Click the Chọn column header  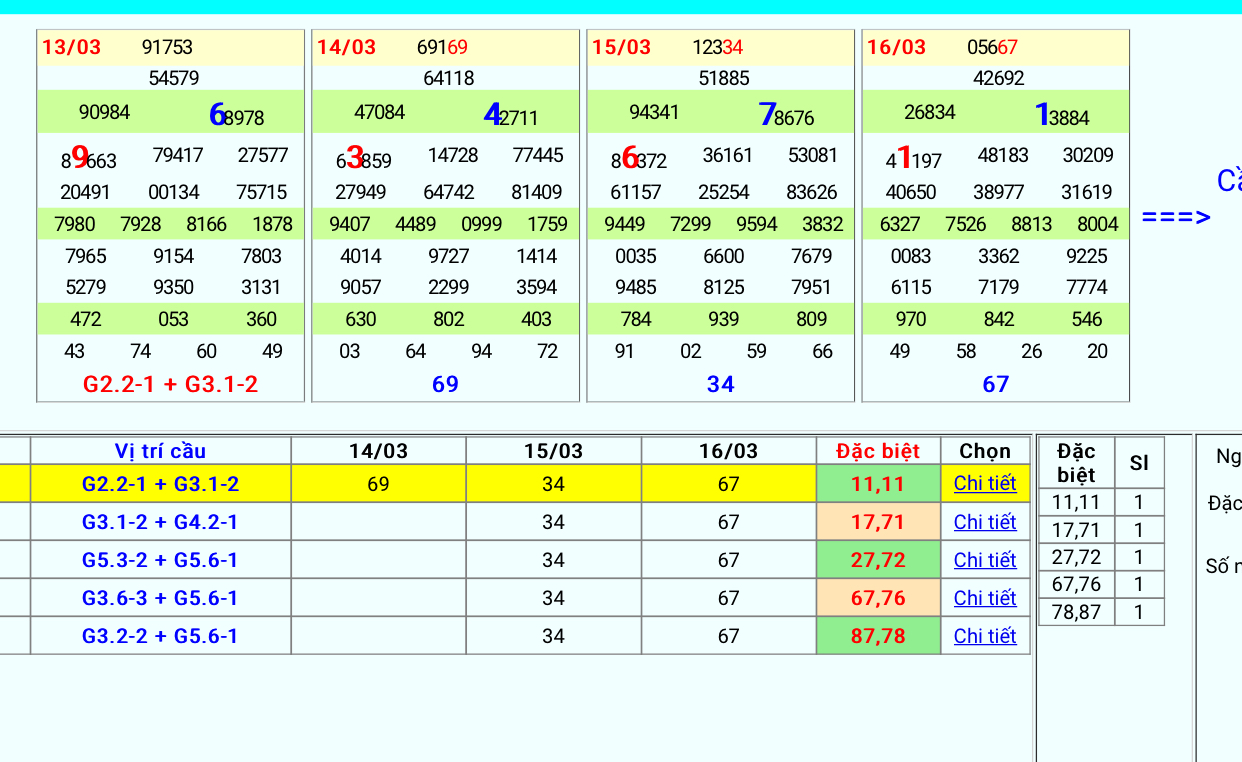(x=984, y=451)
